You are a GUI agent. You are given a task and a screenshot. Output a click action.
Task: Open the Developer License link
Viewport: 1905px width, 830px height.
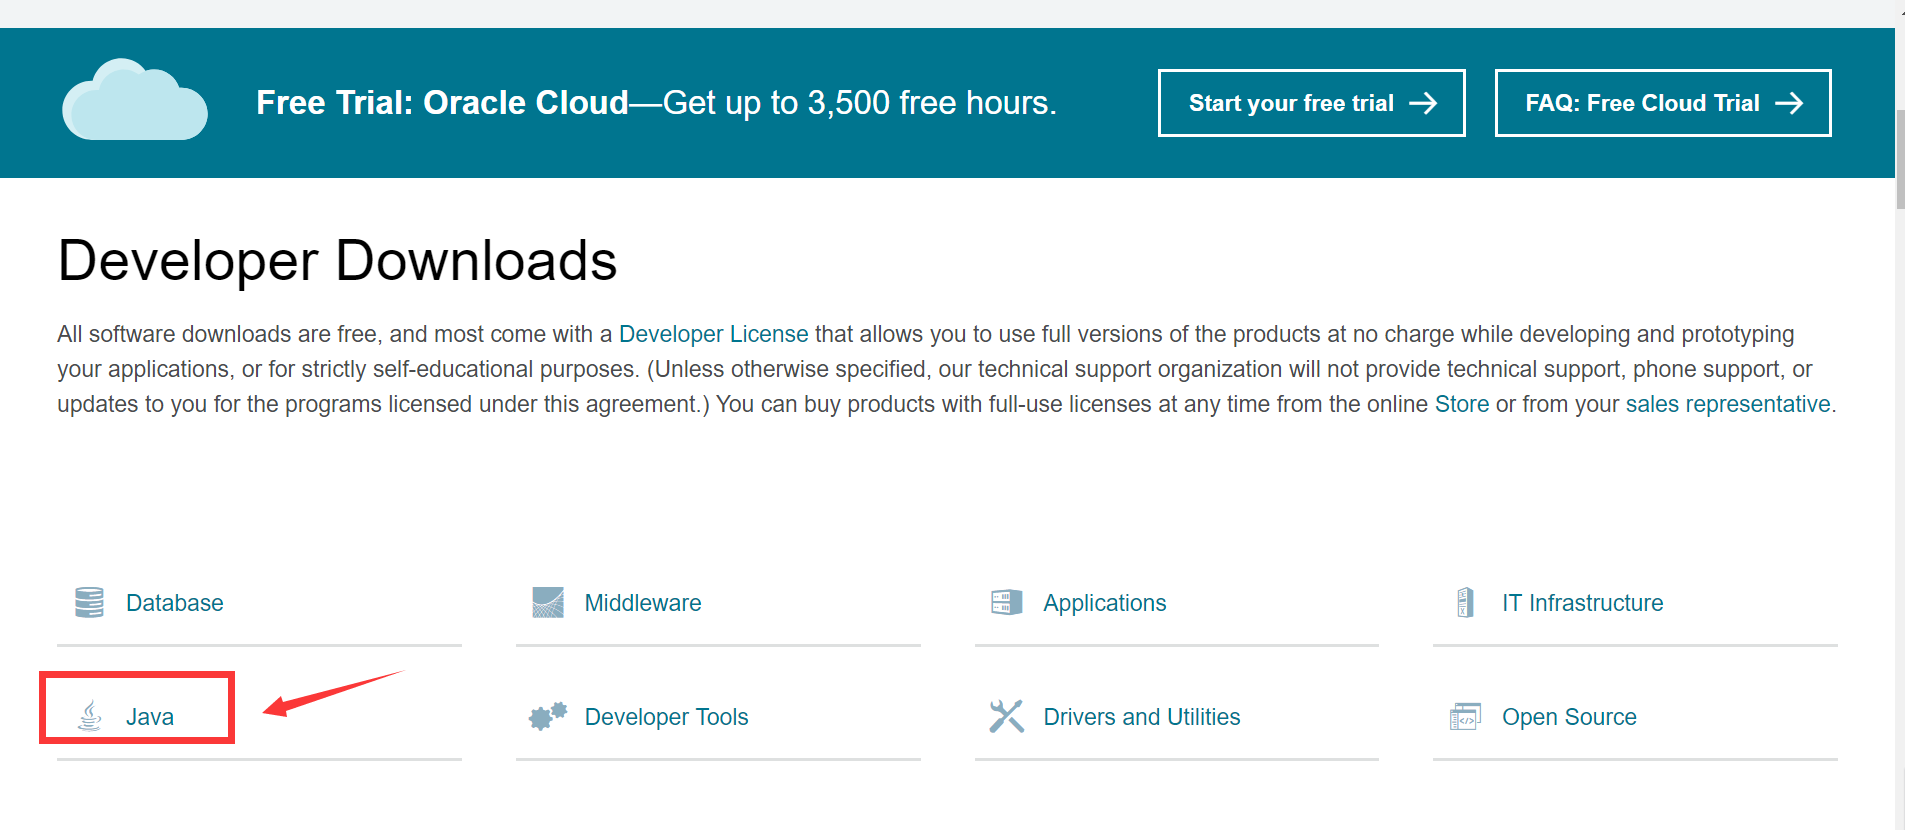tap(713, 334)
